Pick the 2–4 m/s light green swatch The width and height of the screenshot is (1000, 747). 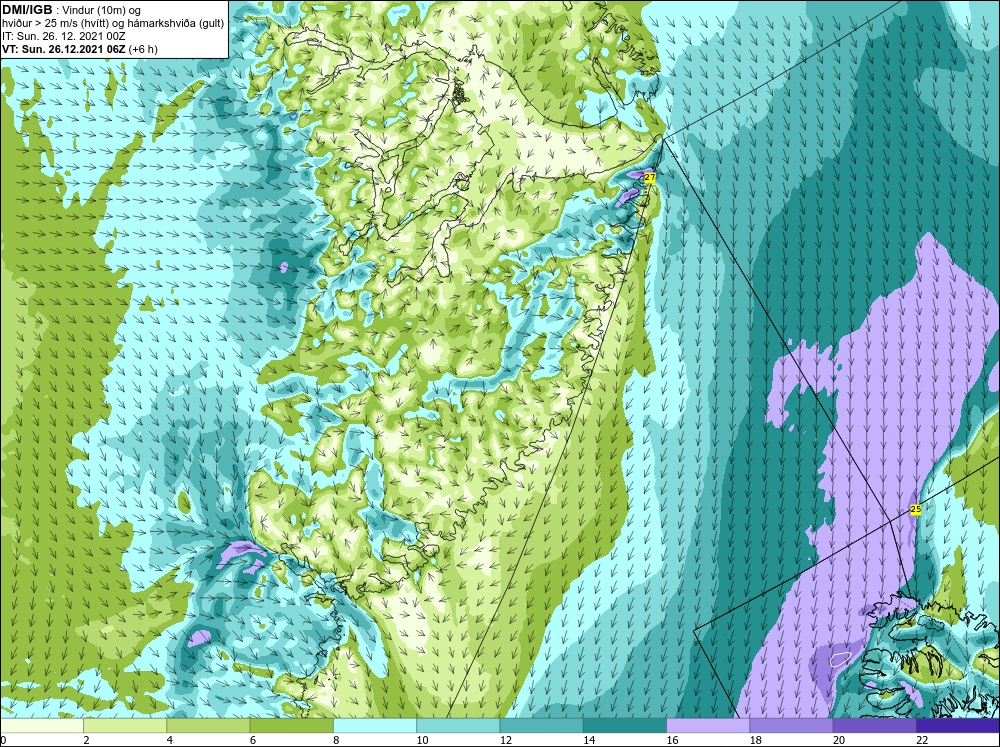coord(125,726)
